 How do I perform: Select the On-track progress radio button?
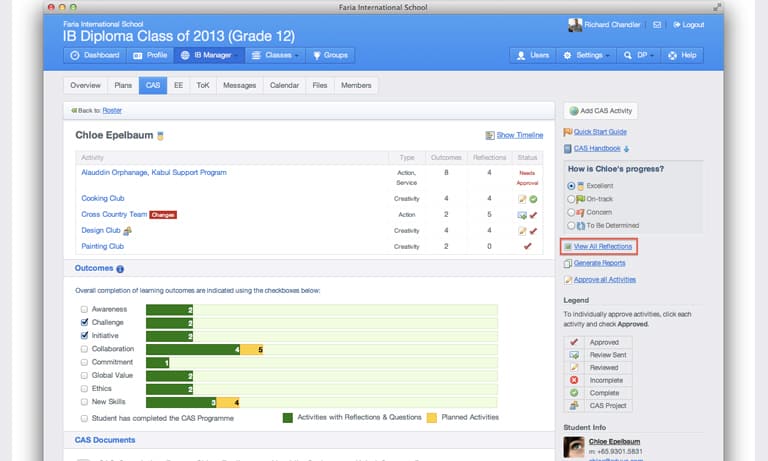tap(571, 199)
